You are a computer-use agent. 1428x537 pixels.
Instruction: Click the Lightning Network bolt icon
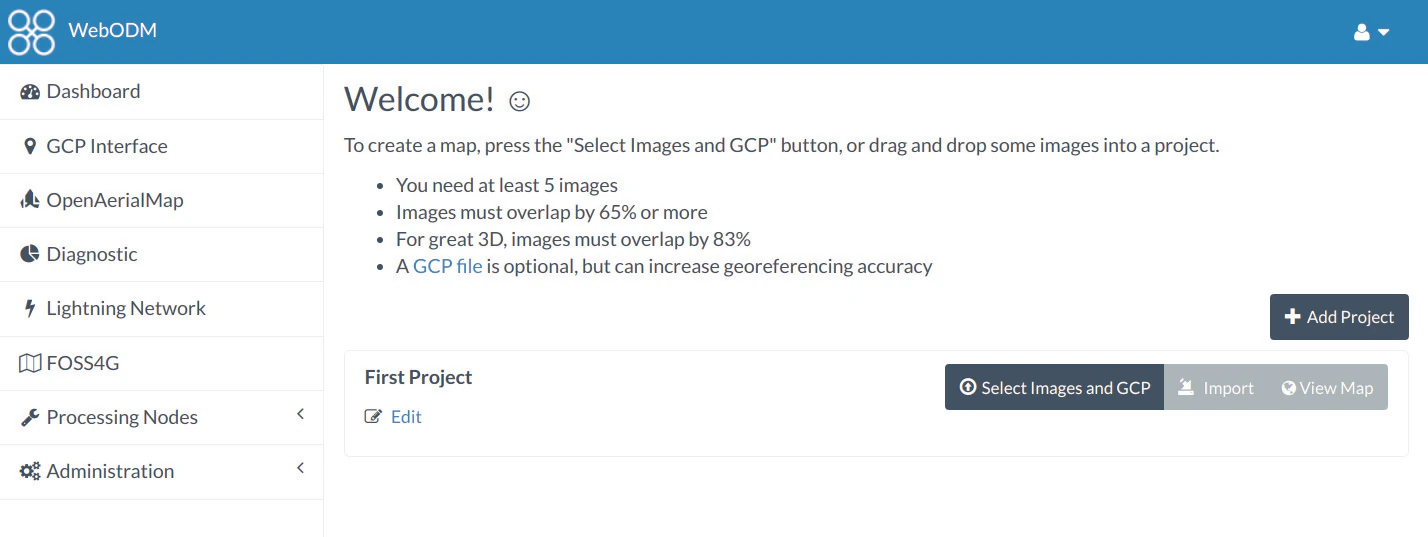pyautogui.click(x=30, y=308)
